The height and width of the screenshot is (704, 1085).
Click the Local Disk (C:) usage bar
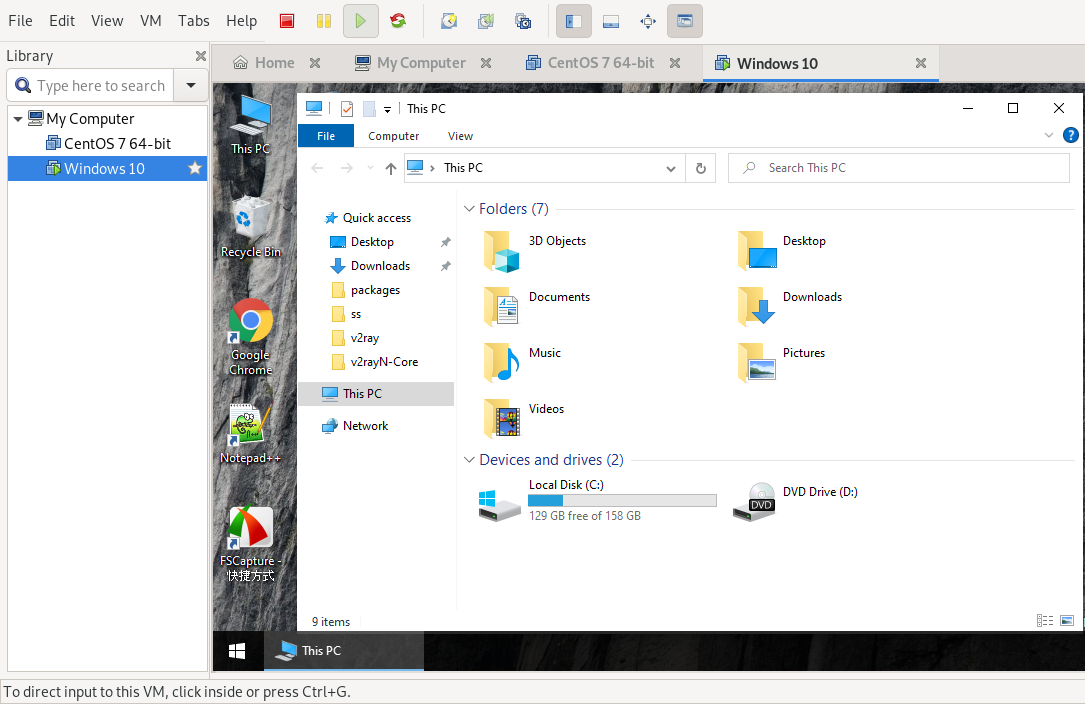click(622, 500)
